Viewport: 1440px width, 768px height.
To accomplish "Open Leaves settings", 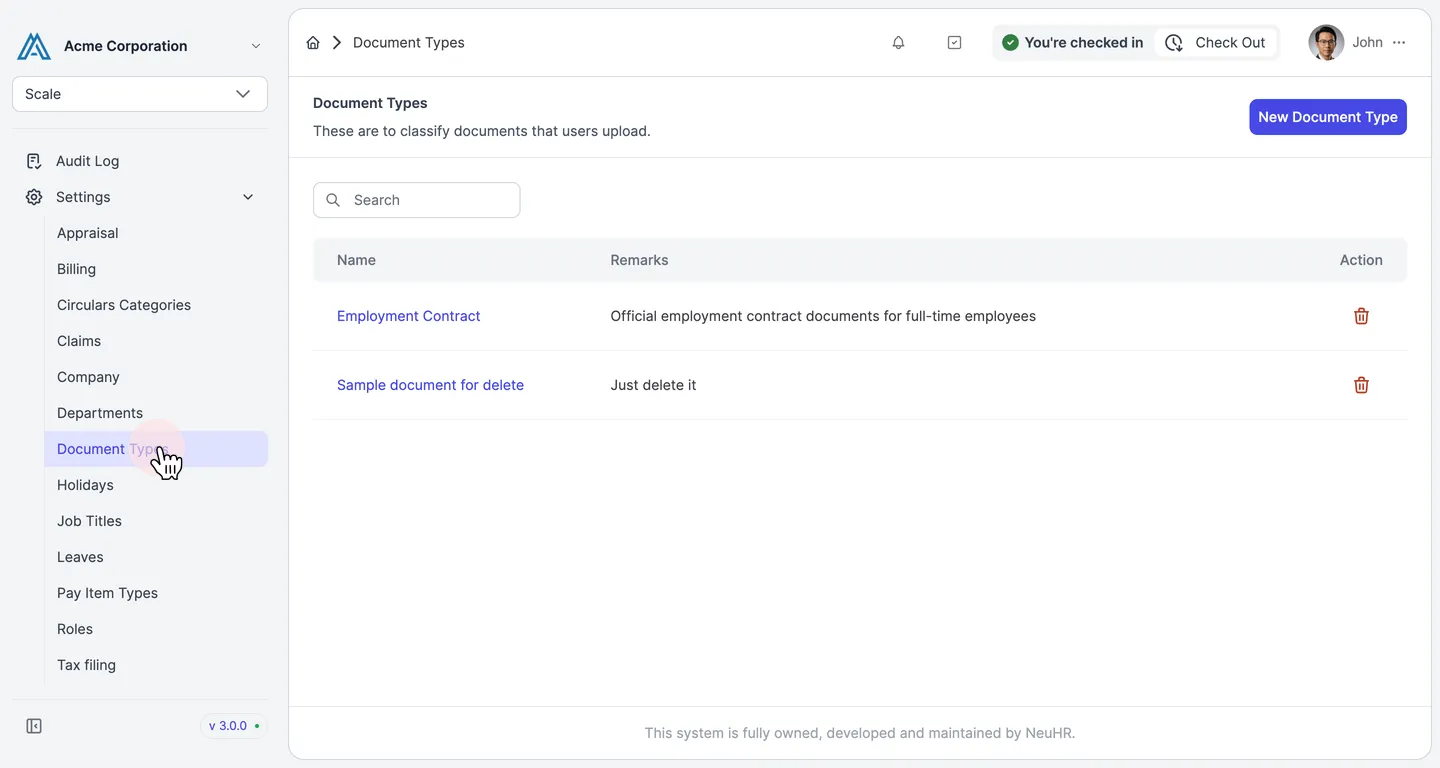I will tap(80, 557).
